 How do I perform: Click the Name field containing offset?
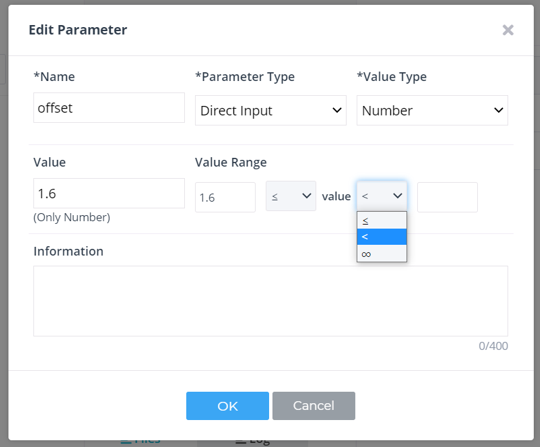point(109,107)
